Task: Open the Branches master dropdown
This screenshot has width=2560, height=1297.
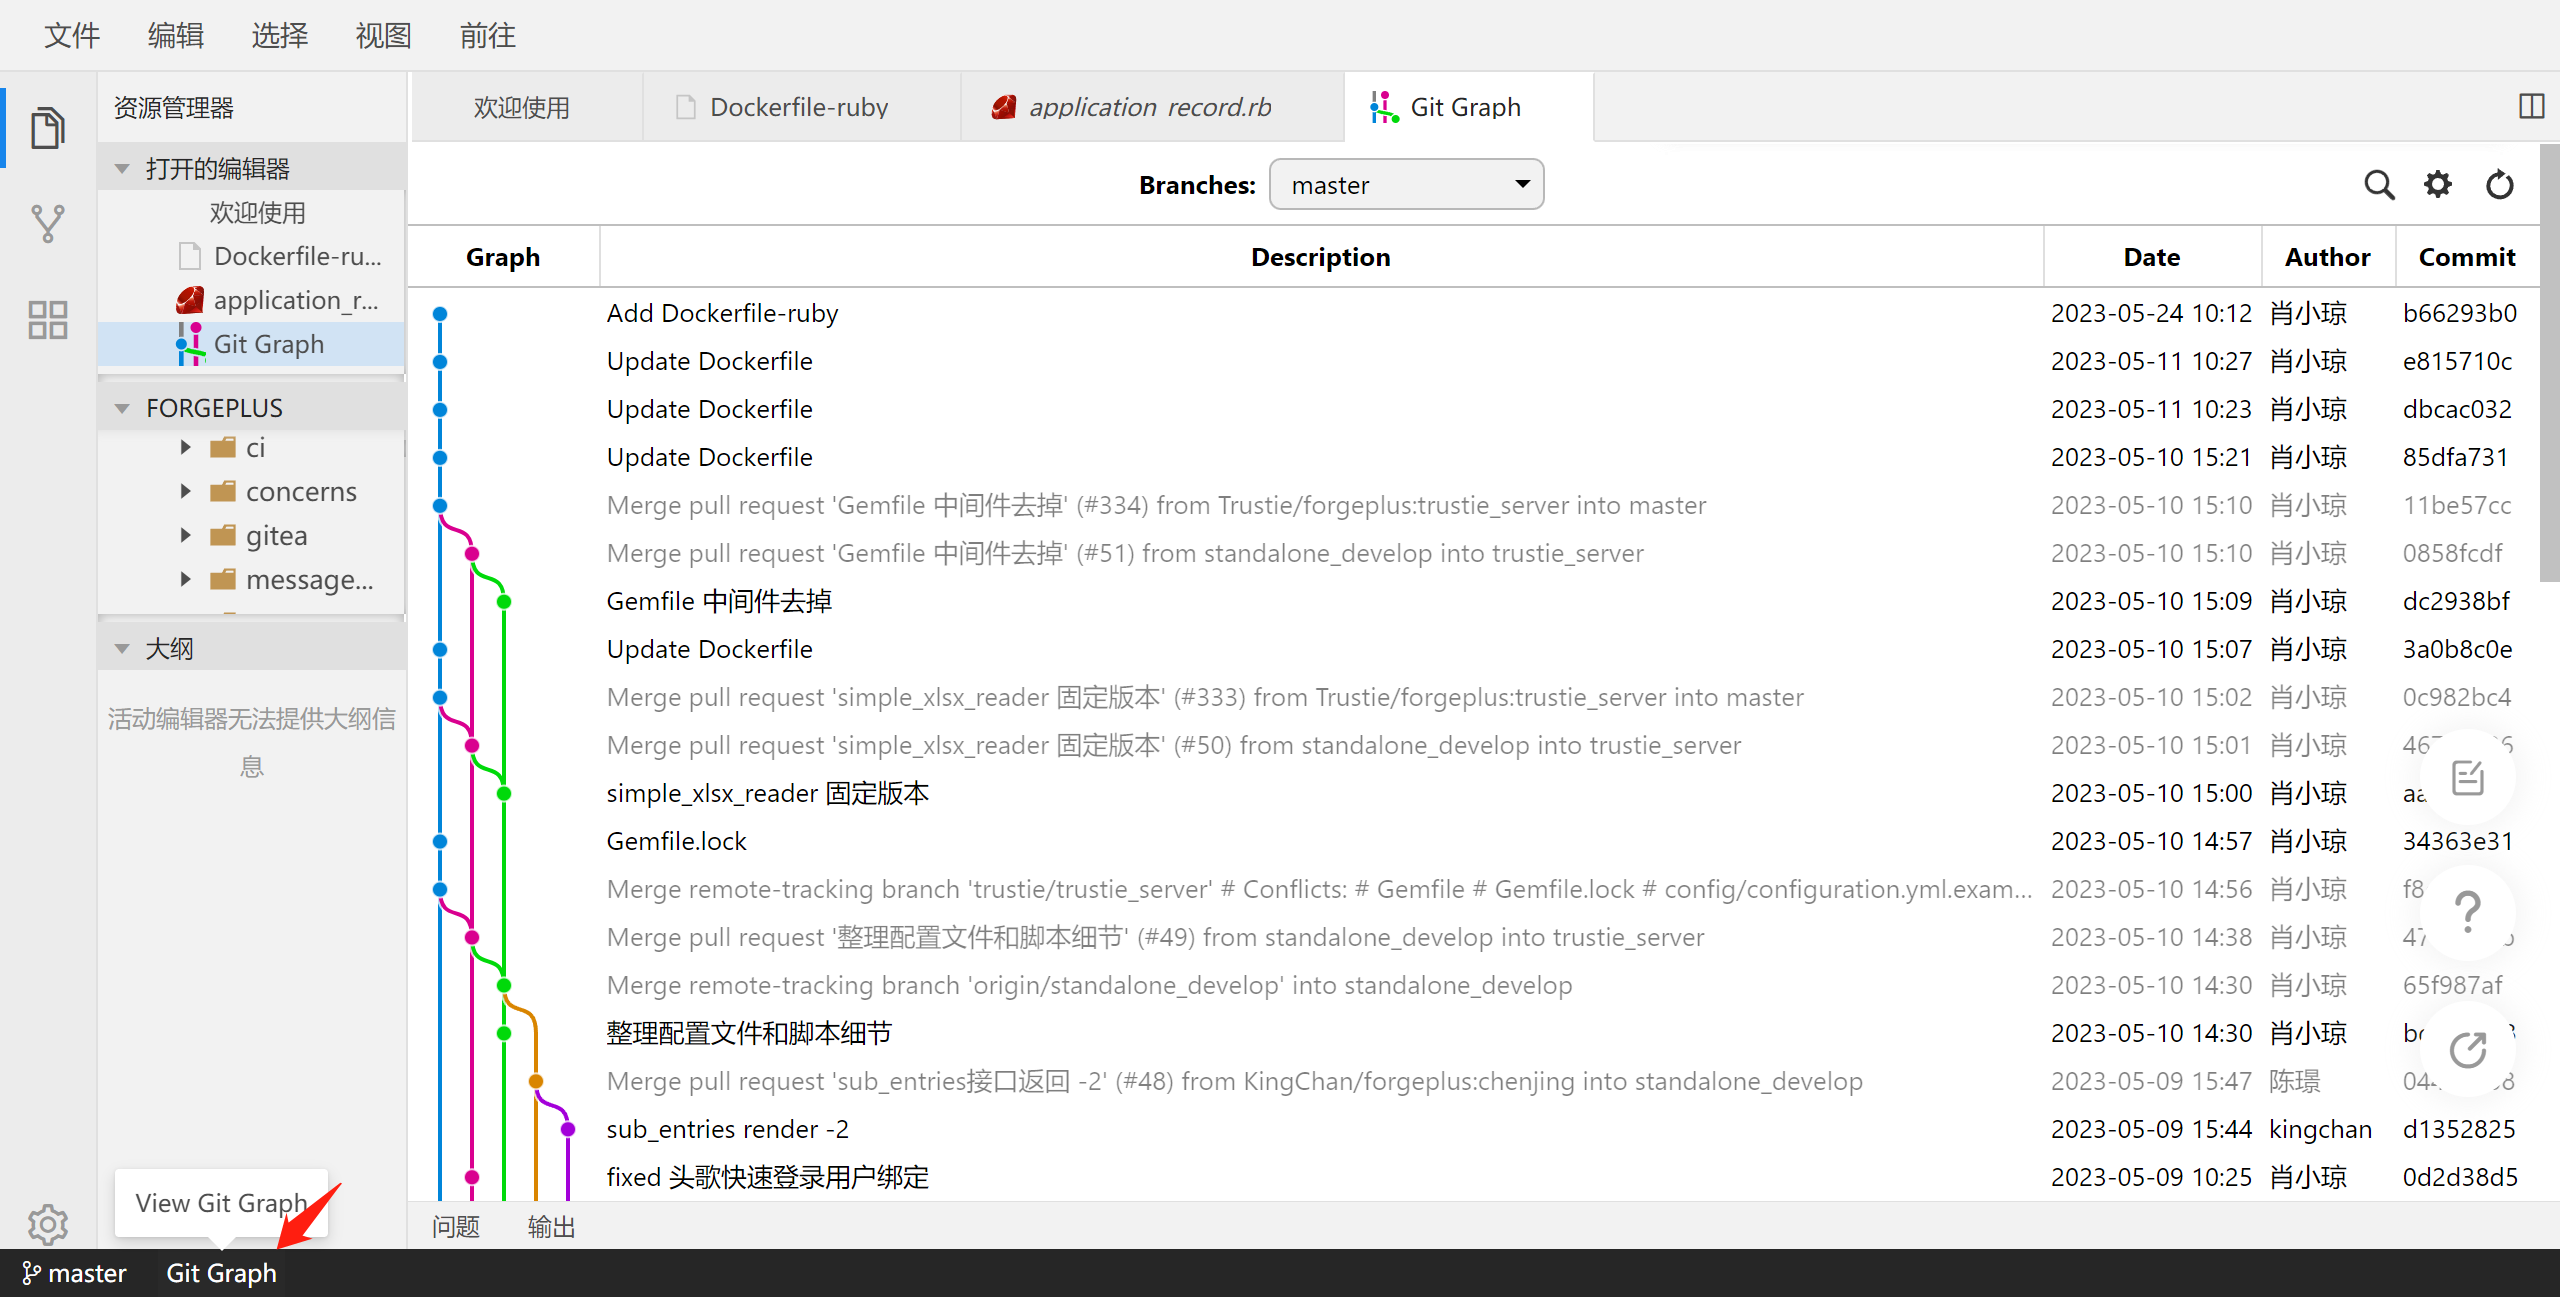Action: (1405, 185)
